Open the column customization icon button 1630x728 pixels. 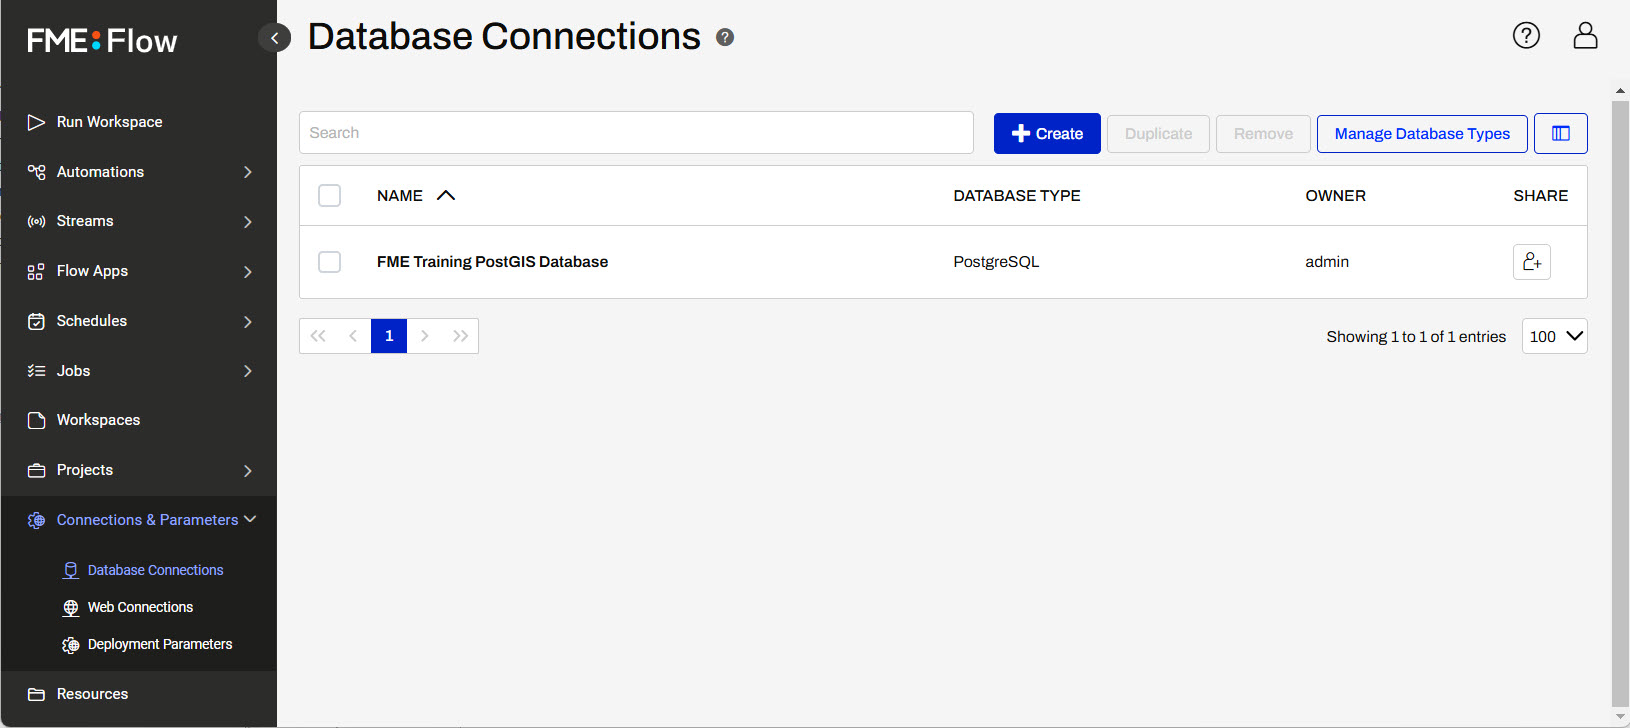click(x=1560, y=134)
